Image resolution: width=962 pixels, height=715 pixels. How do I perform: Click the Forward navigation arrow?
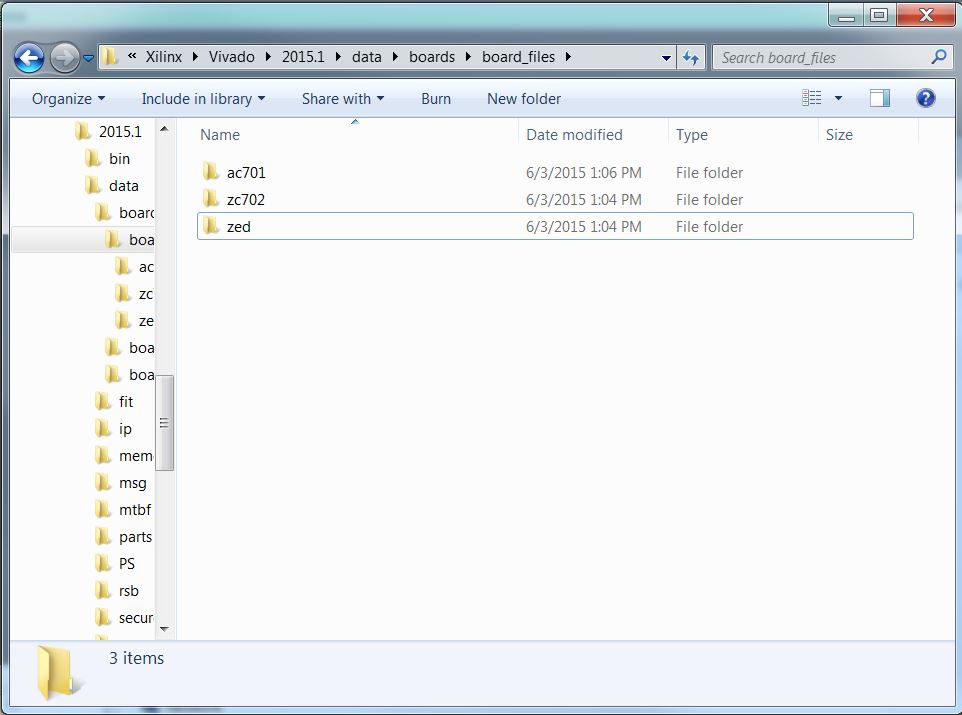[64, 58]
